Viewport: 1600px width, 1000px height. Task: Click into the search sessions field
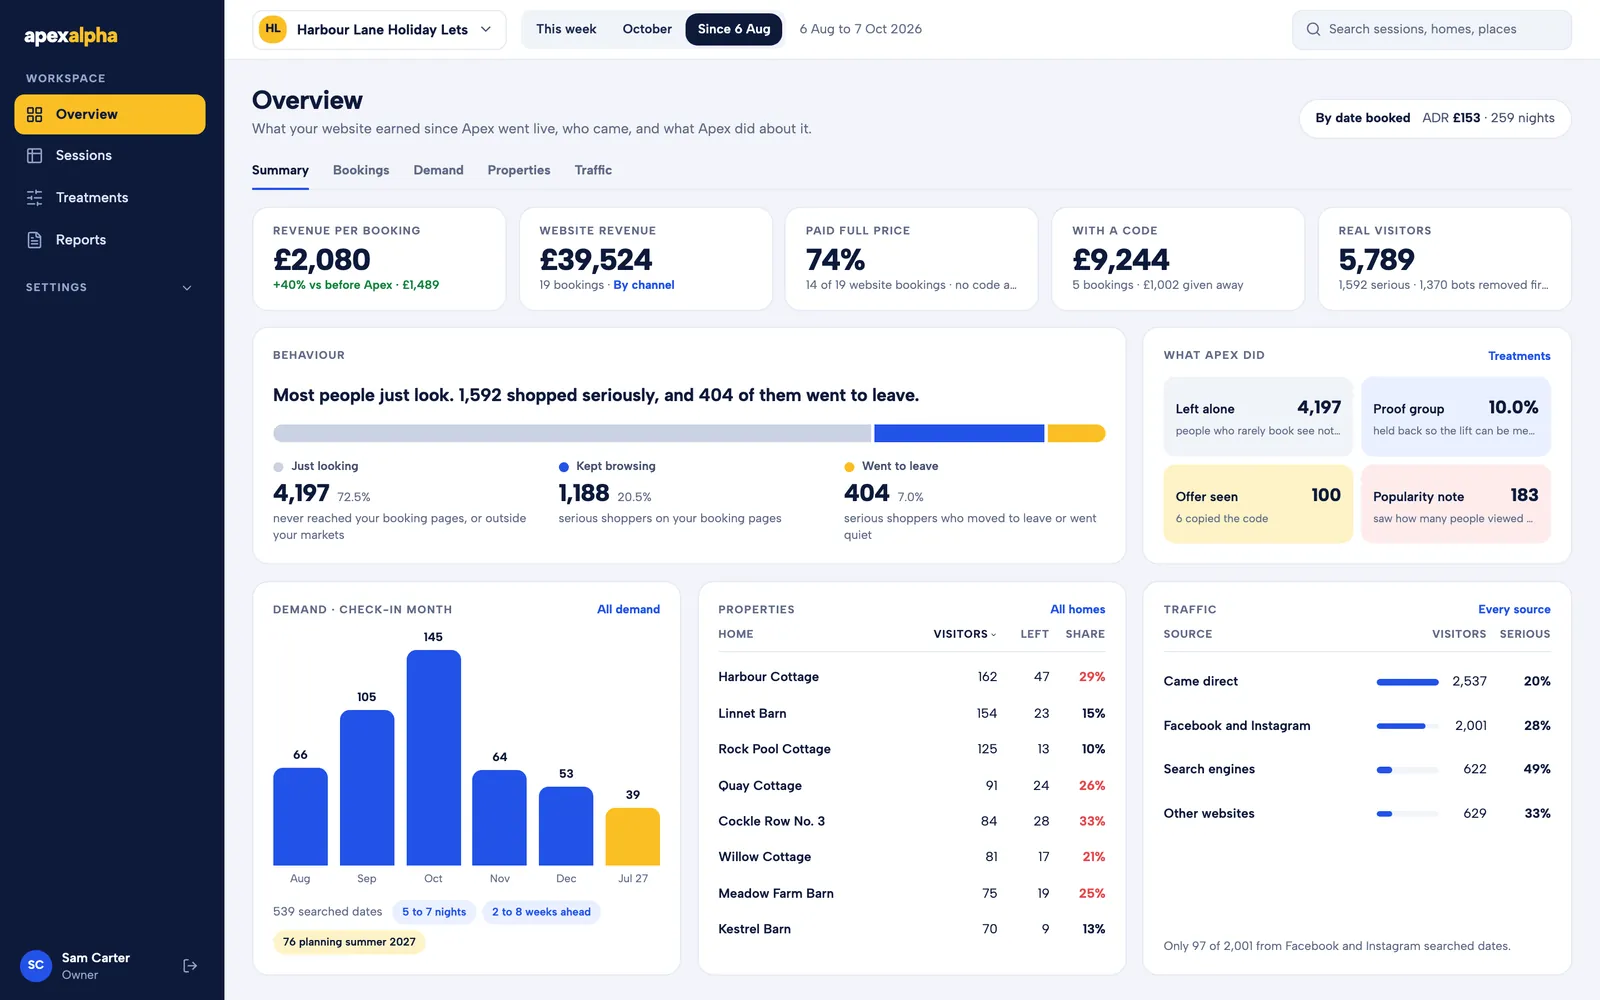coord(1431,30)
